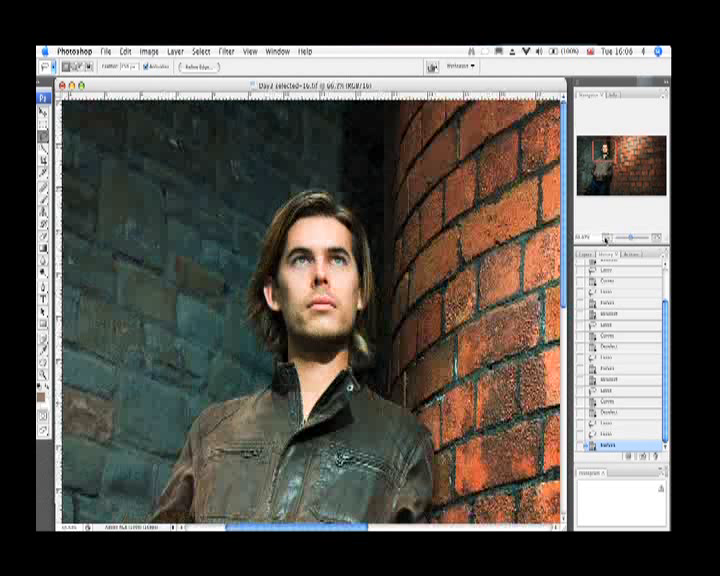Choose the Add to selection mode button
Image resolution: width=720 pixels, height=576 pixels.
click(x=73, y=67)
